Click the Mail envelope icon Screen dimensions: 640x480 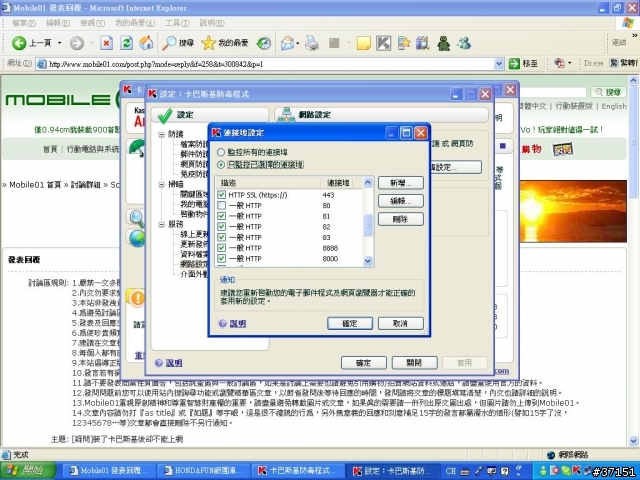coord(287,43)
